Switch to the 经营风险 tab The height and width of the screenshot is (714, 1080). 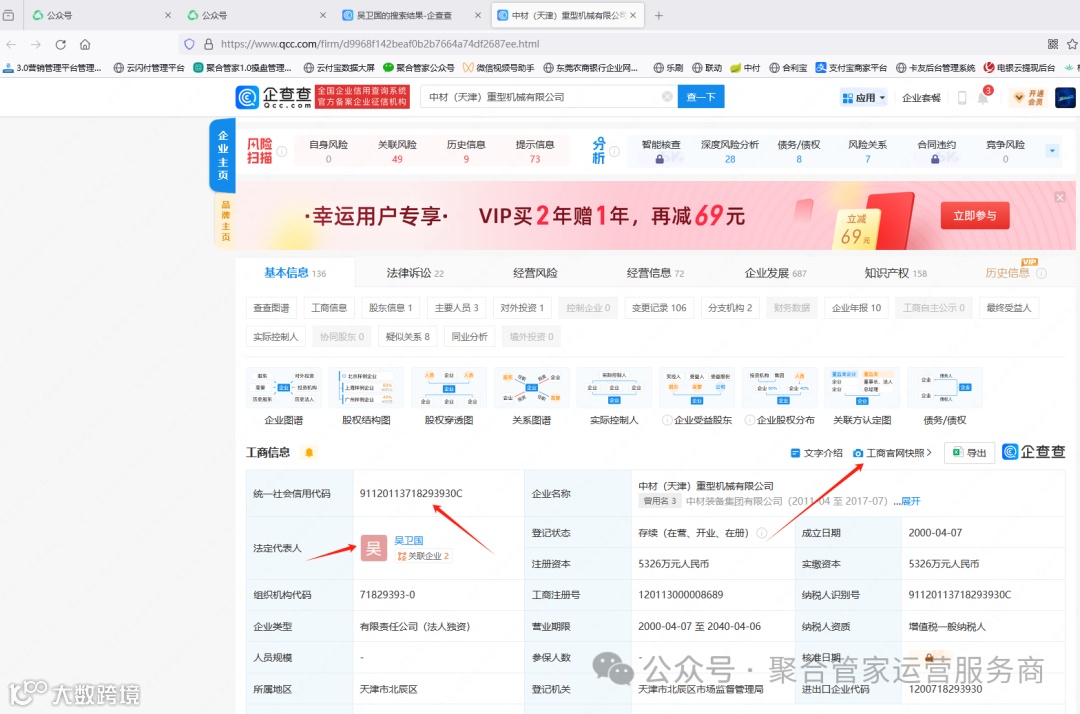[x=535, y=273]
